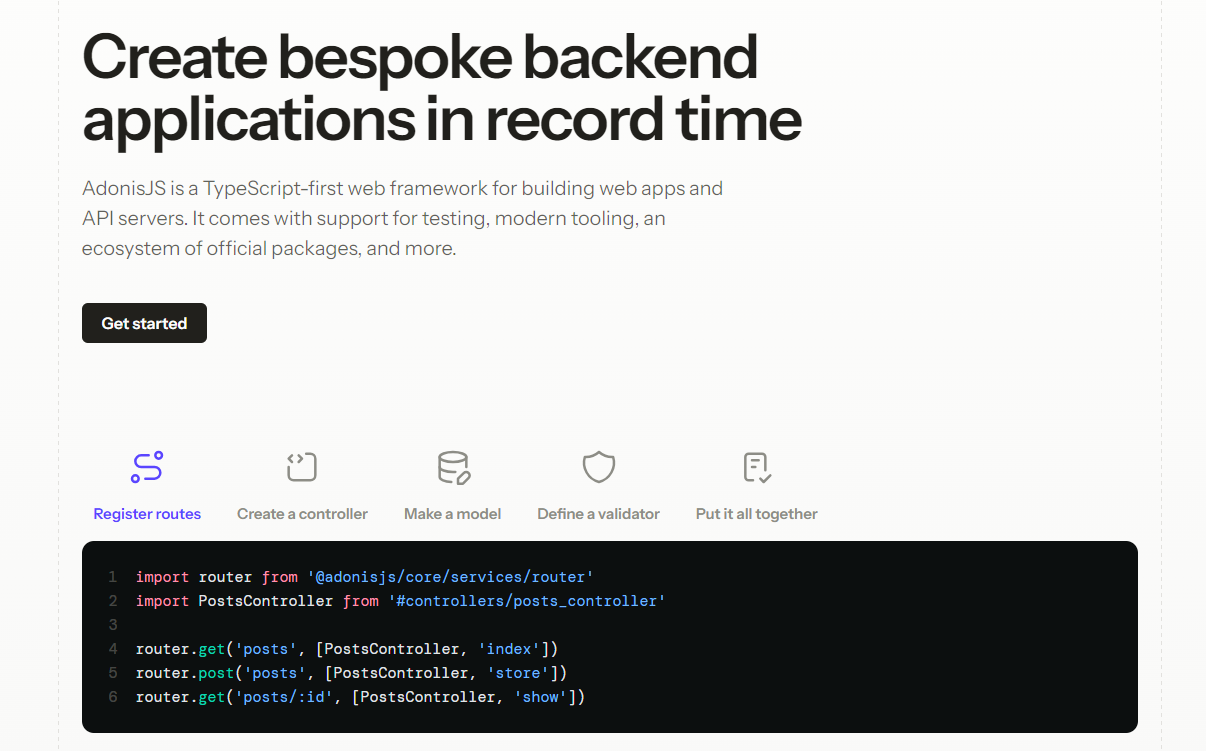Image resolution: width=1206 pixels, height=751 pixels.
Task: Click 'import PostsController' on line 2
Action: click(x=235, y=601)
